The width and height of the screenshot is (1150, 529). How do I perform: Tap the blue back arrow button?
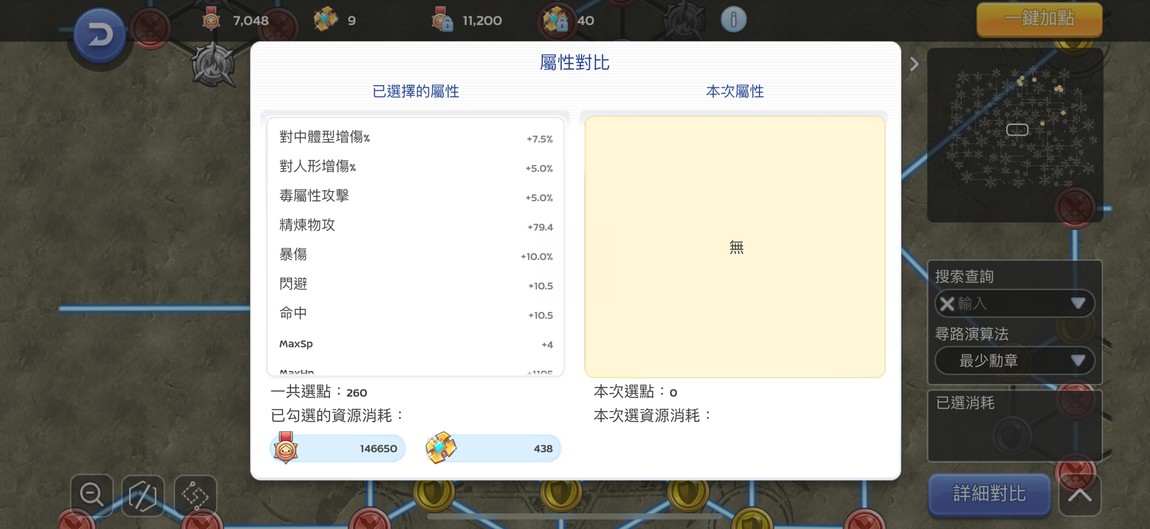point(100,36)
